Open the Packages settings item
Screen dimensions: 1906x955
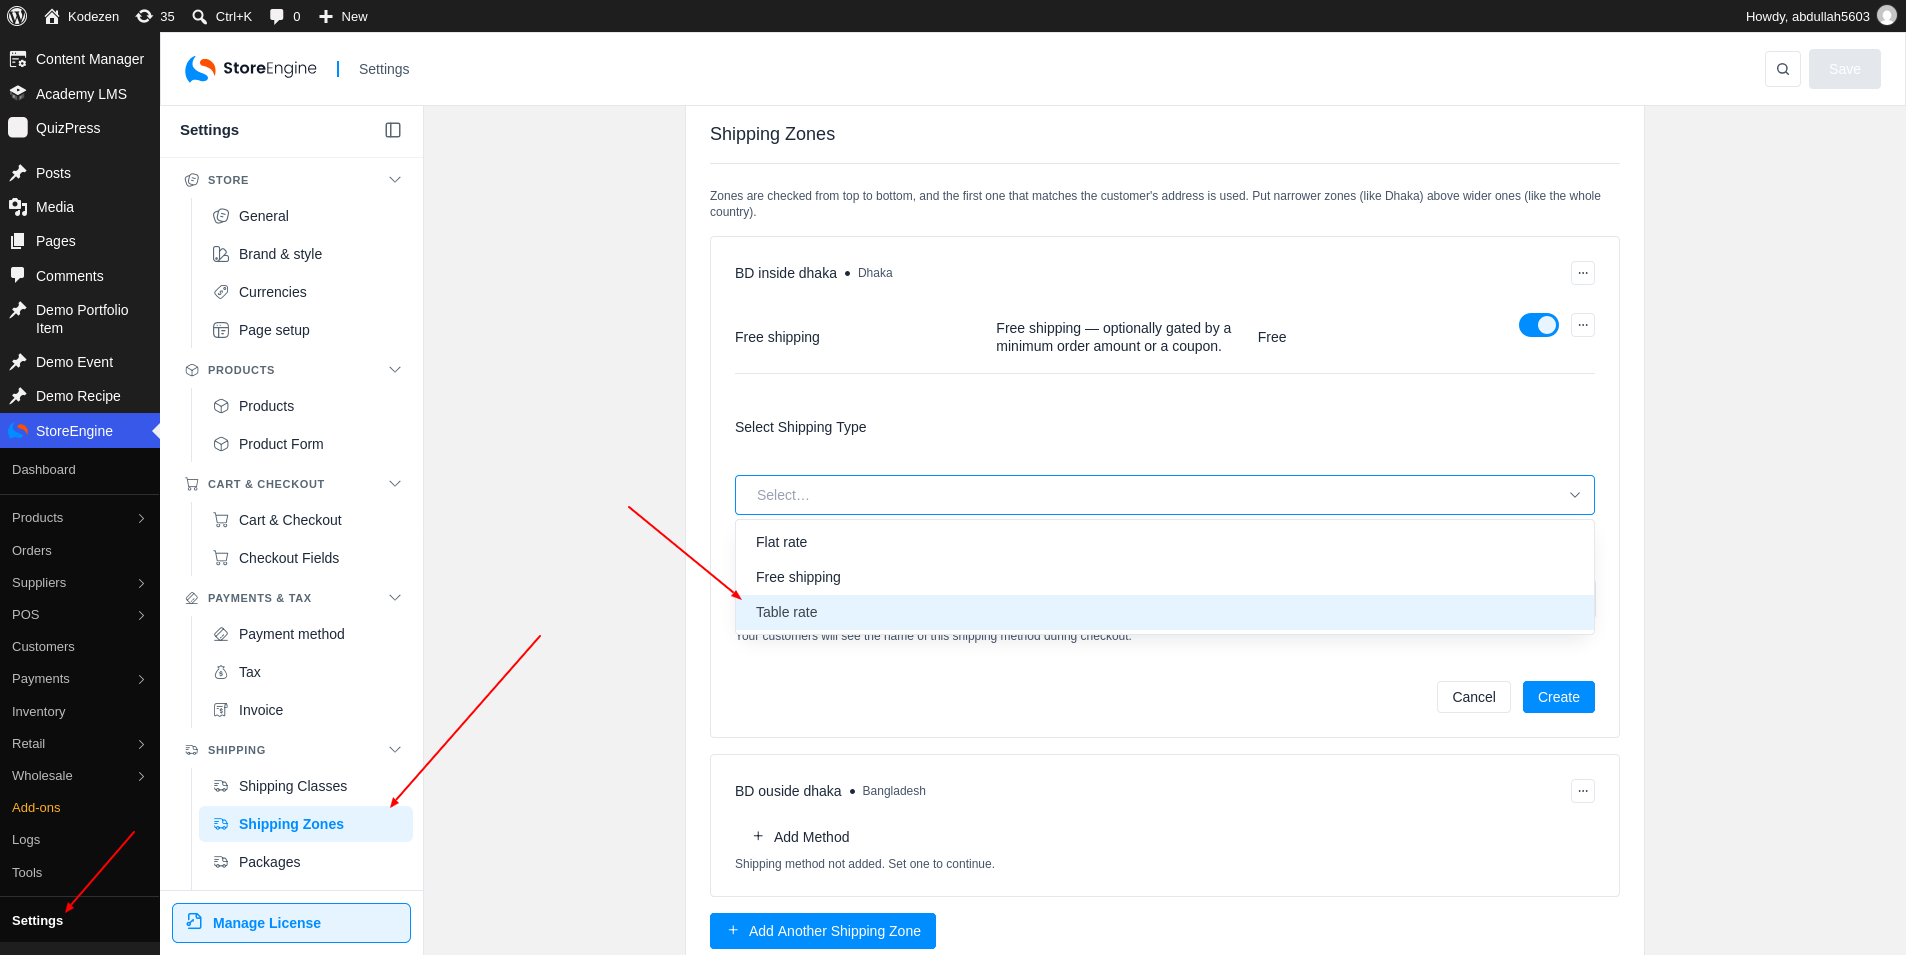point(305,862)
